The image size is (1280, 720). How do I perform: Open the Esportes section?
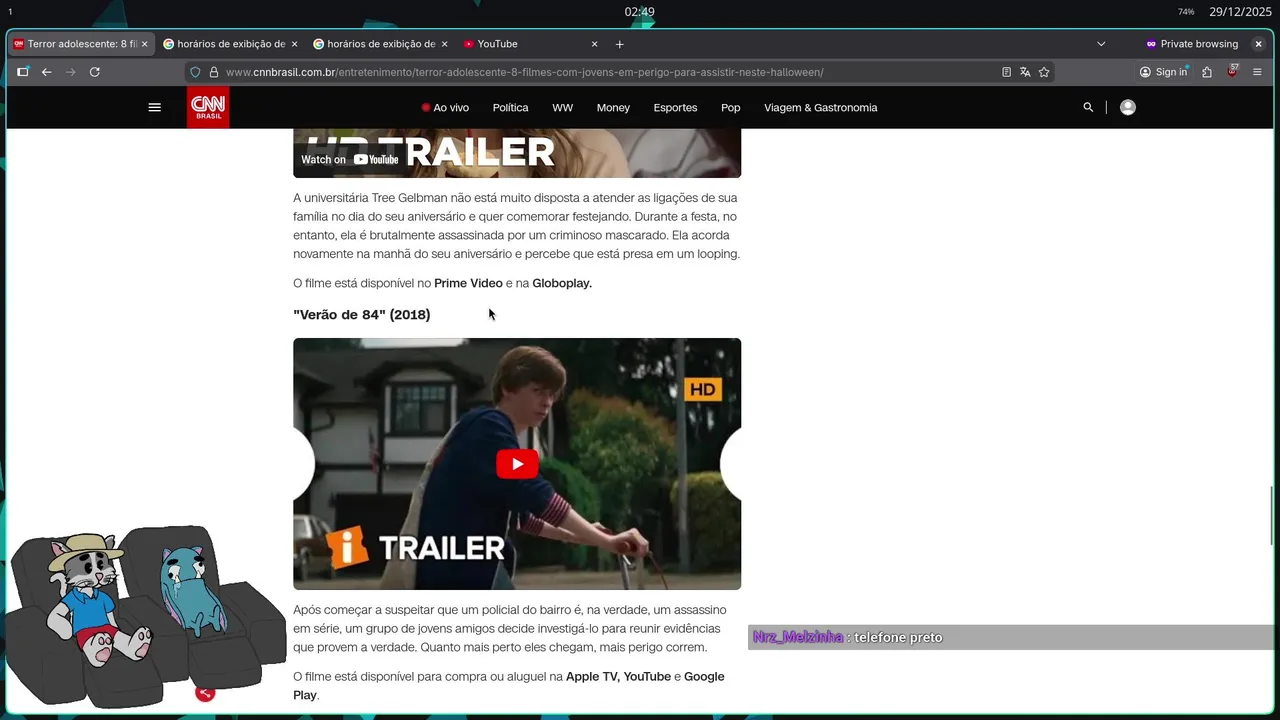coord(675,107)
